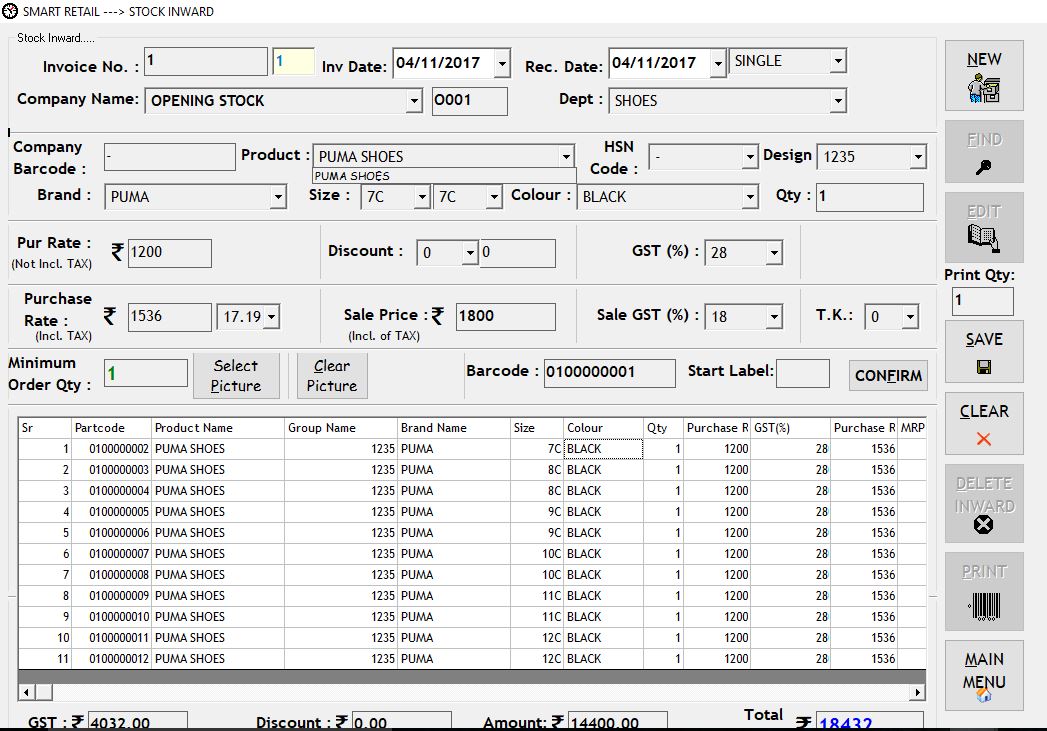Click the Purchase Rate 1536 field

click(170, 317)
